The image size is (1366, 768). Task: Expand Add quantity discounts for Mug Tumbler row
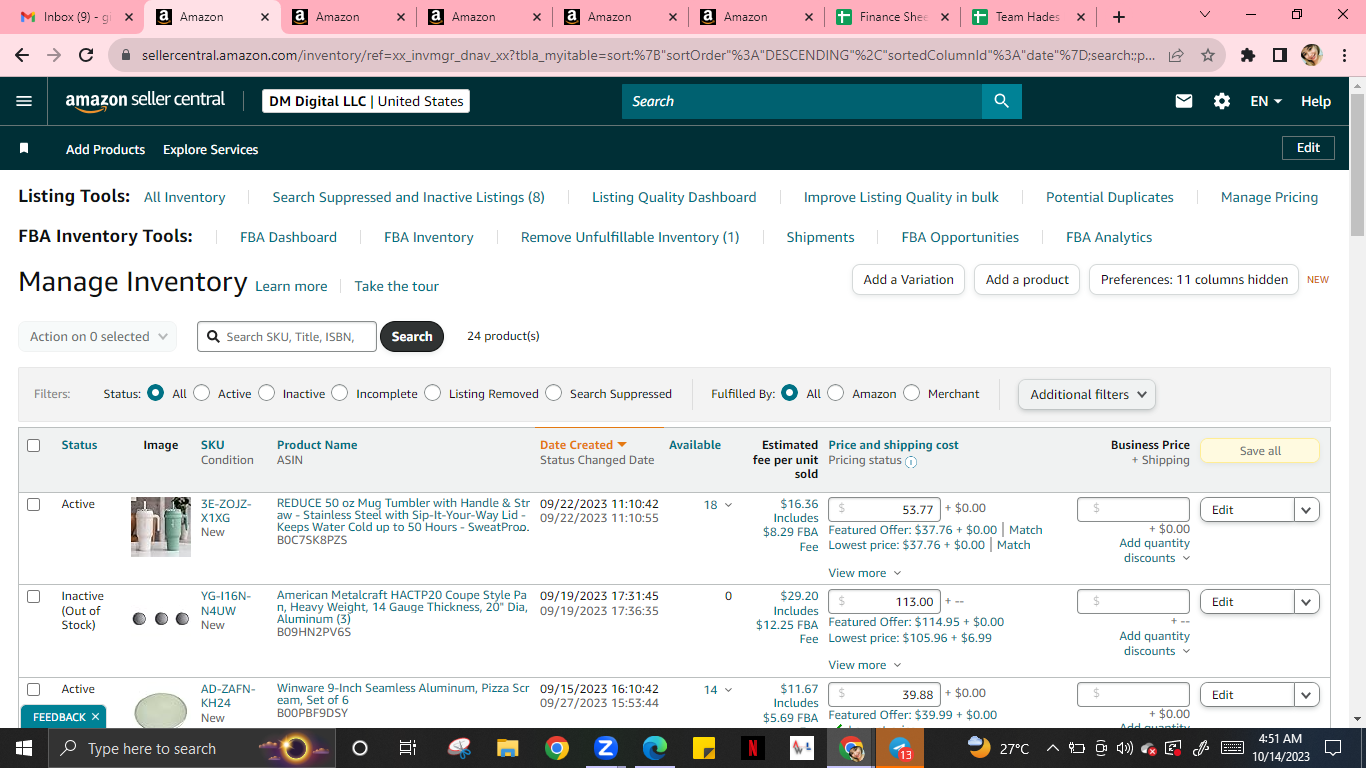(1154, 551)
